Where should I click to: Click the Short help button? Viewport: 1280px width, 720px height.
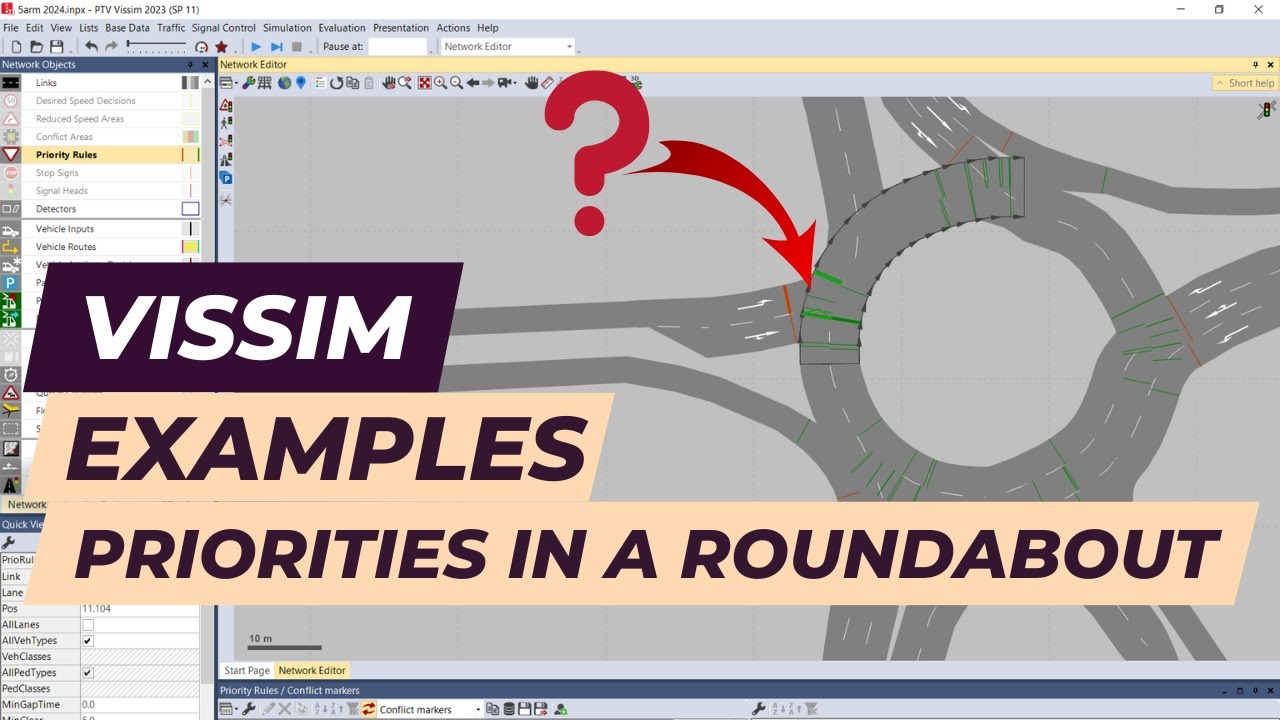[x=1245, y=83]
